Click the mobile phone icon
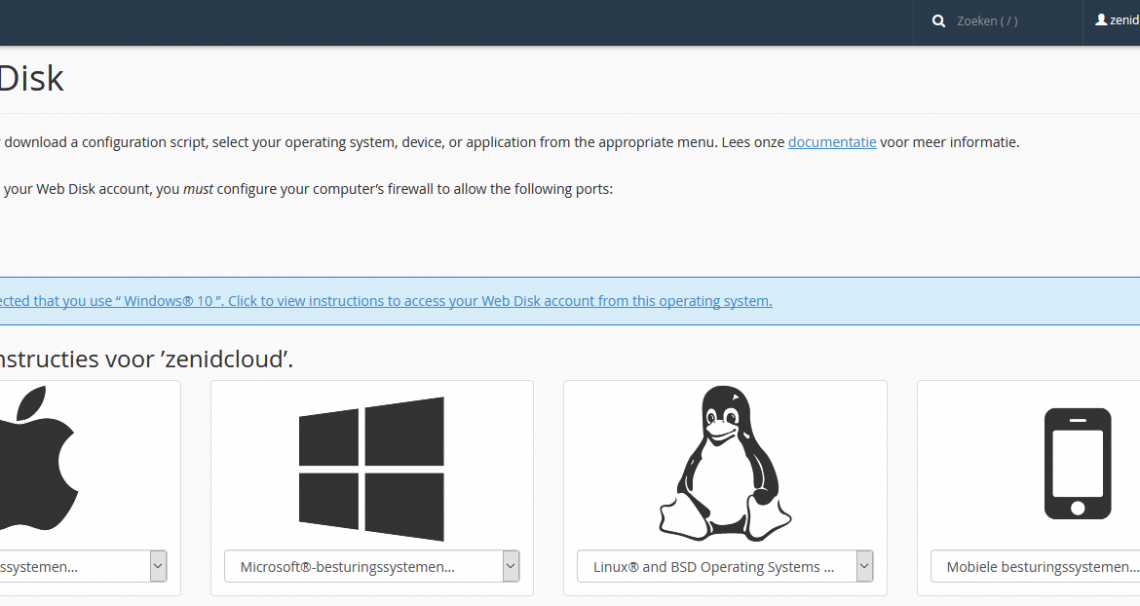Viewport: 1140px width, 606px height. pos(1077,464)
